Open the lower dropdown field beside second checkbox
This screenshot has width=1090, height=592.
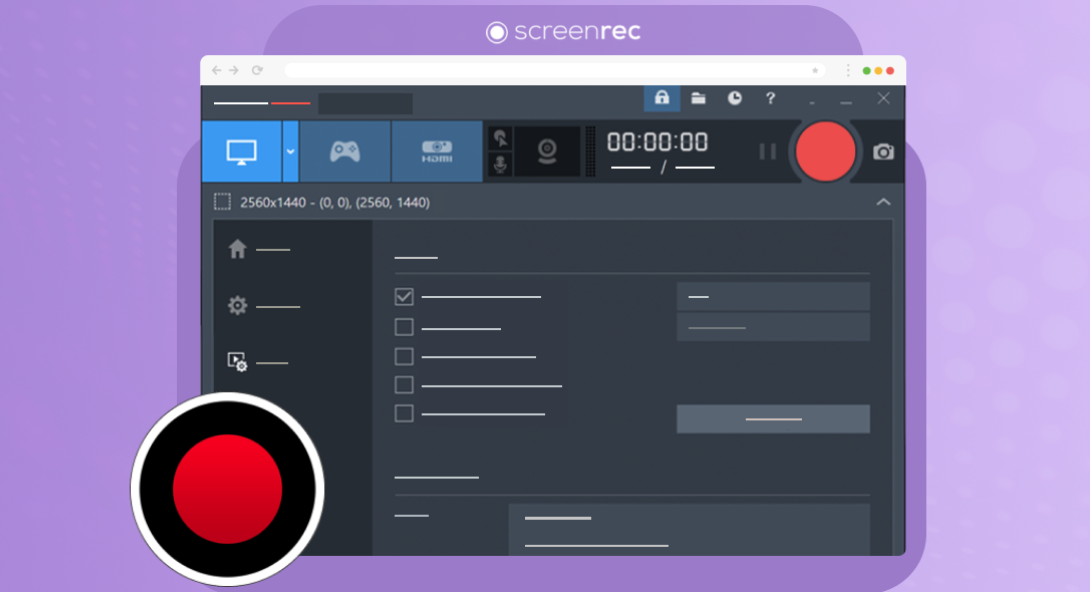773,327
